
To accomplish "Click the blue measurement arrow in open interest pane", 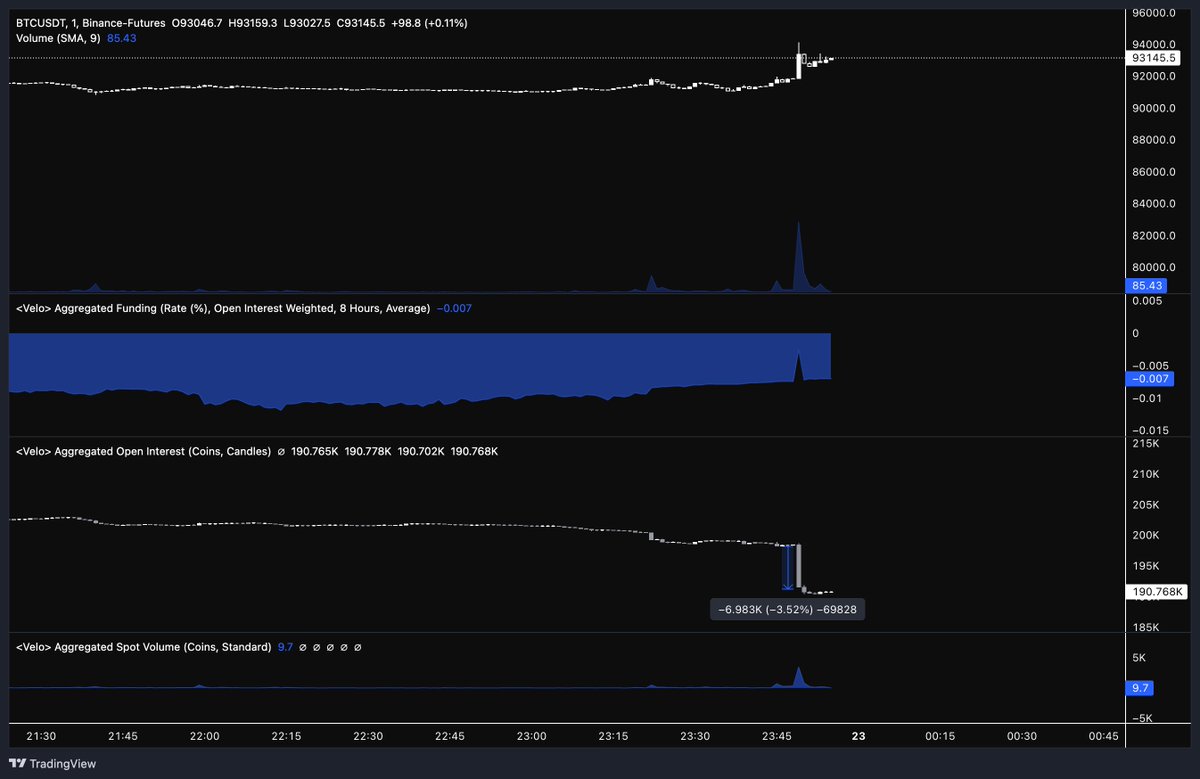I will pyautogui.click(x=787, y=567).
